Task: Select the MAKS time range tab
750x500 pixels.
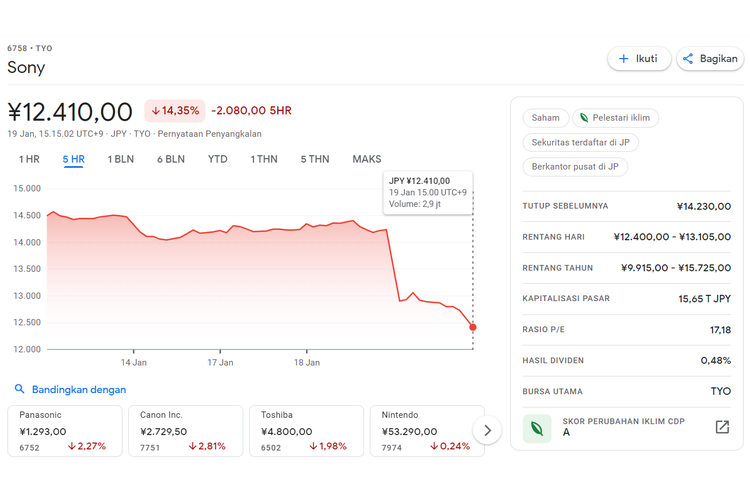Action: tap(366, 159)
